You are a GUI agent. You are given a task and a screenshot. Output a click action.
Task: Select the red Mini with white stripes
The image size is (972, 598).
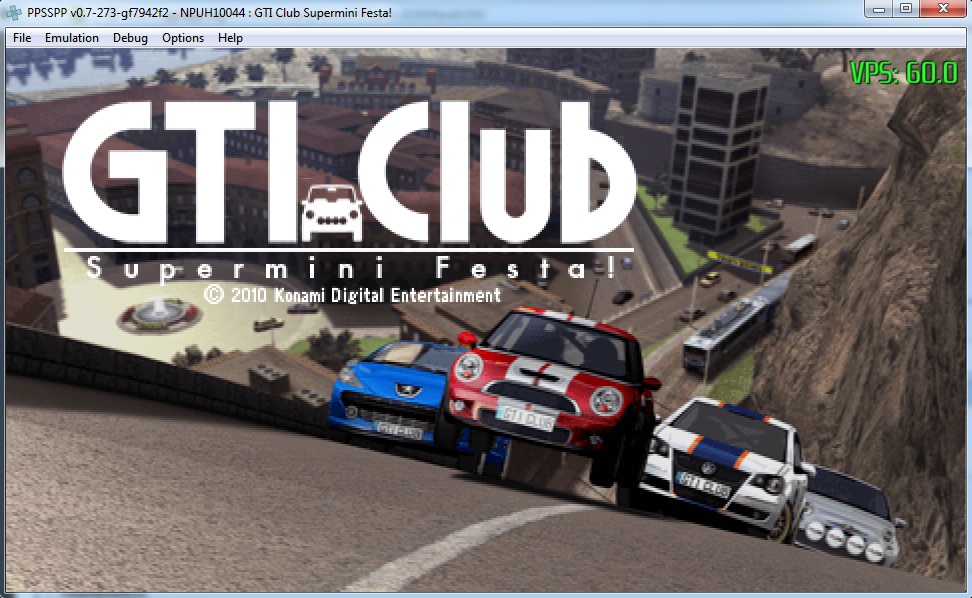click(x=550, y=385)
